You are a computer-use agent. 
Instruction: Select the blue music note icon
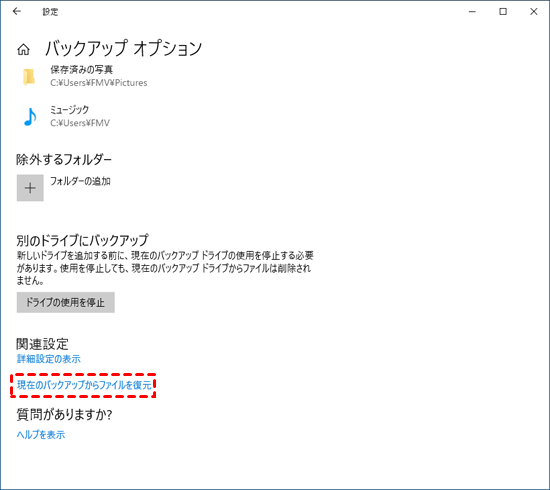click(30, 116)
